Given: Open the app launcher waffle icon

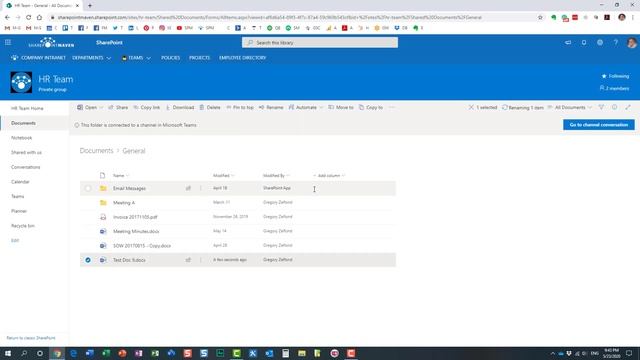Looking at the screenshot, I should click(x=8, y=42).
